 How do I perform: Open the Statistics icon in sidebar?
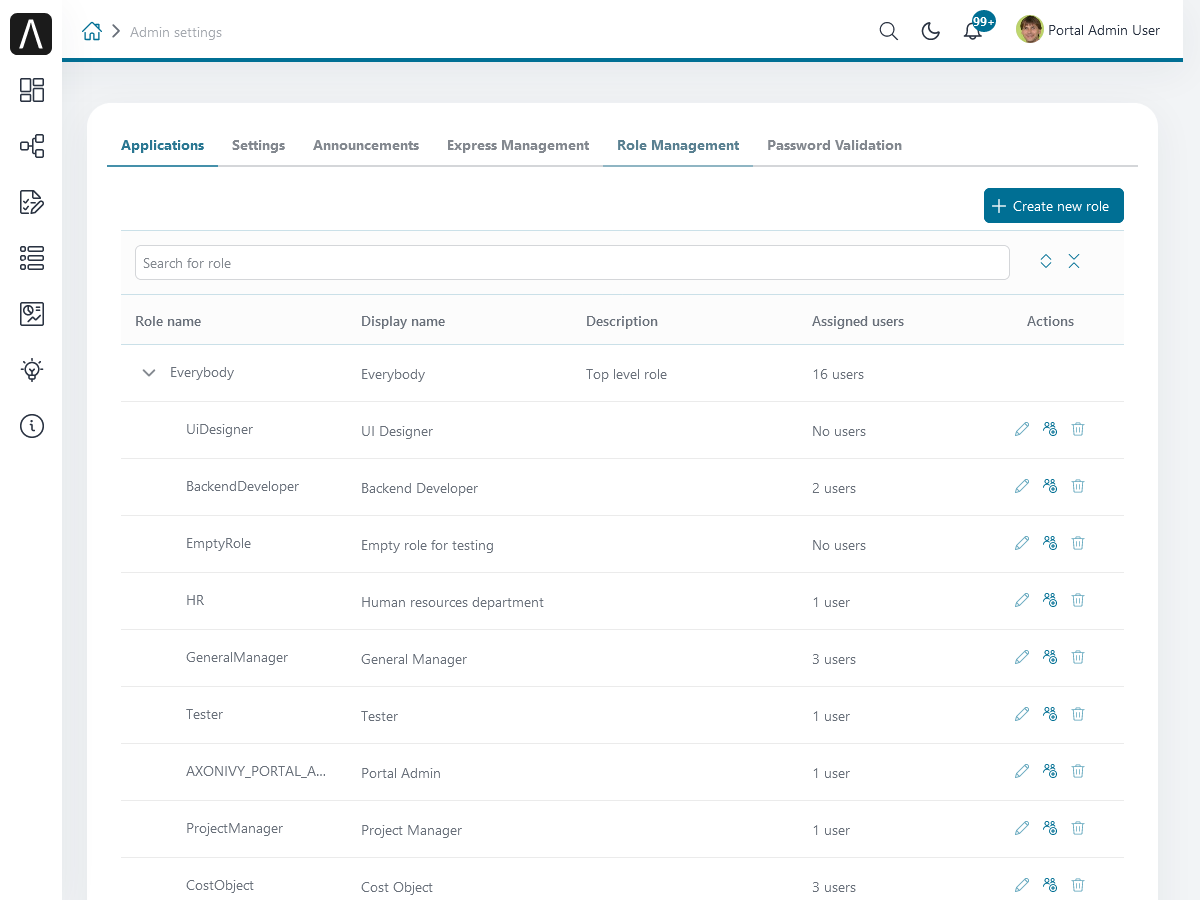[x=32, y=314]
